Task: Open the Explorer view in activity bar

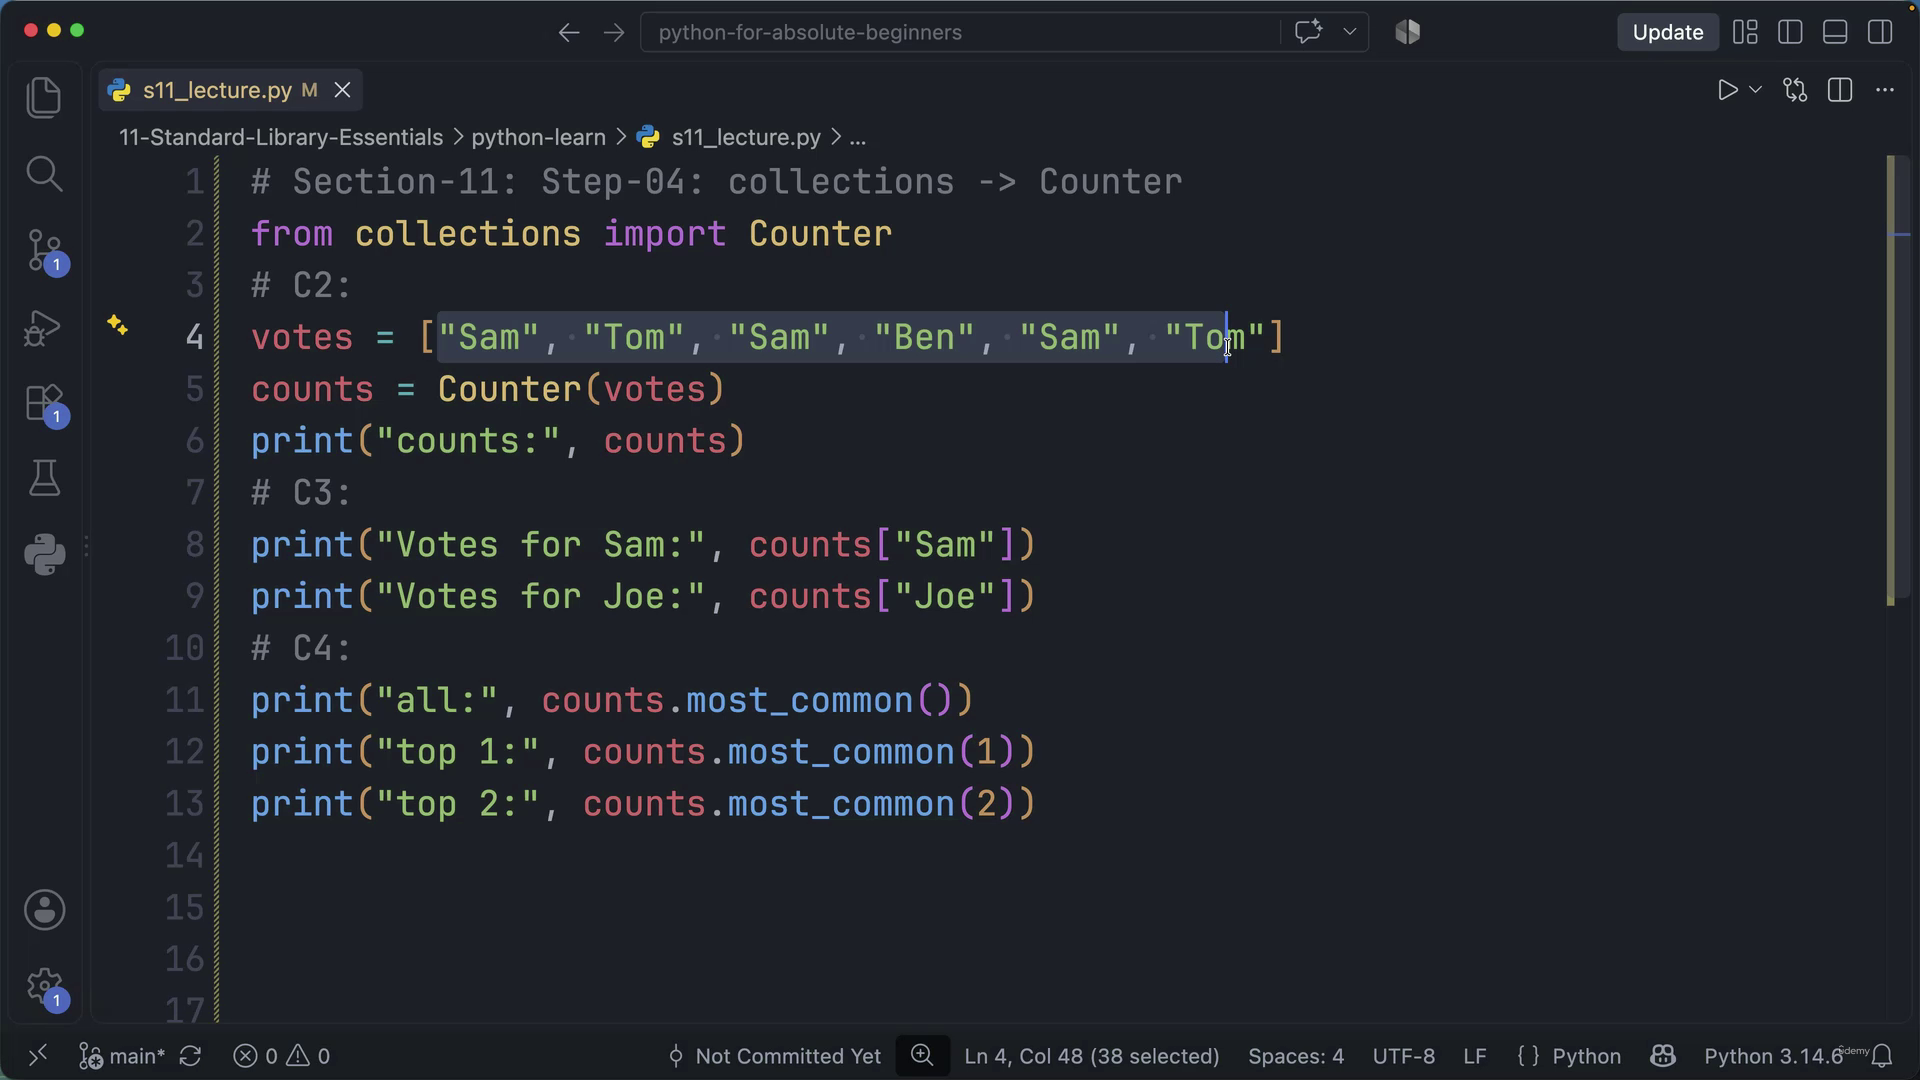Action: point(44,97)
